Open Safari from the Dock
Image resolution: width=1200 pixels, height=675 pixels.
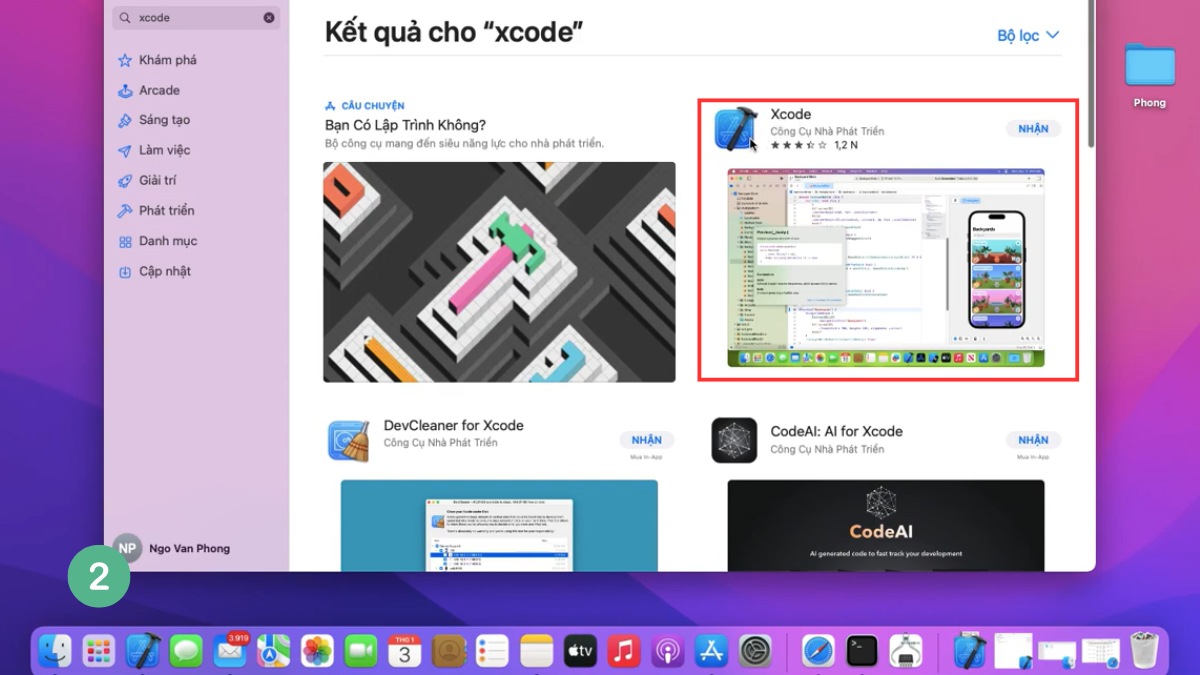[x=818, y=651]
